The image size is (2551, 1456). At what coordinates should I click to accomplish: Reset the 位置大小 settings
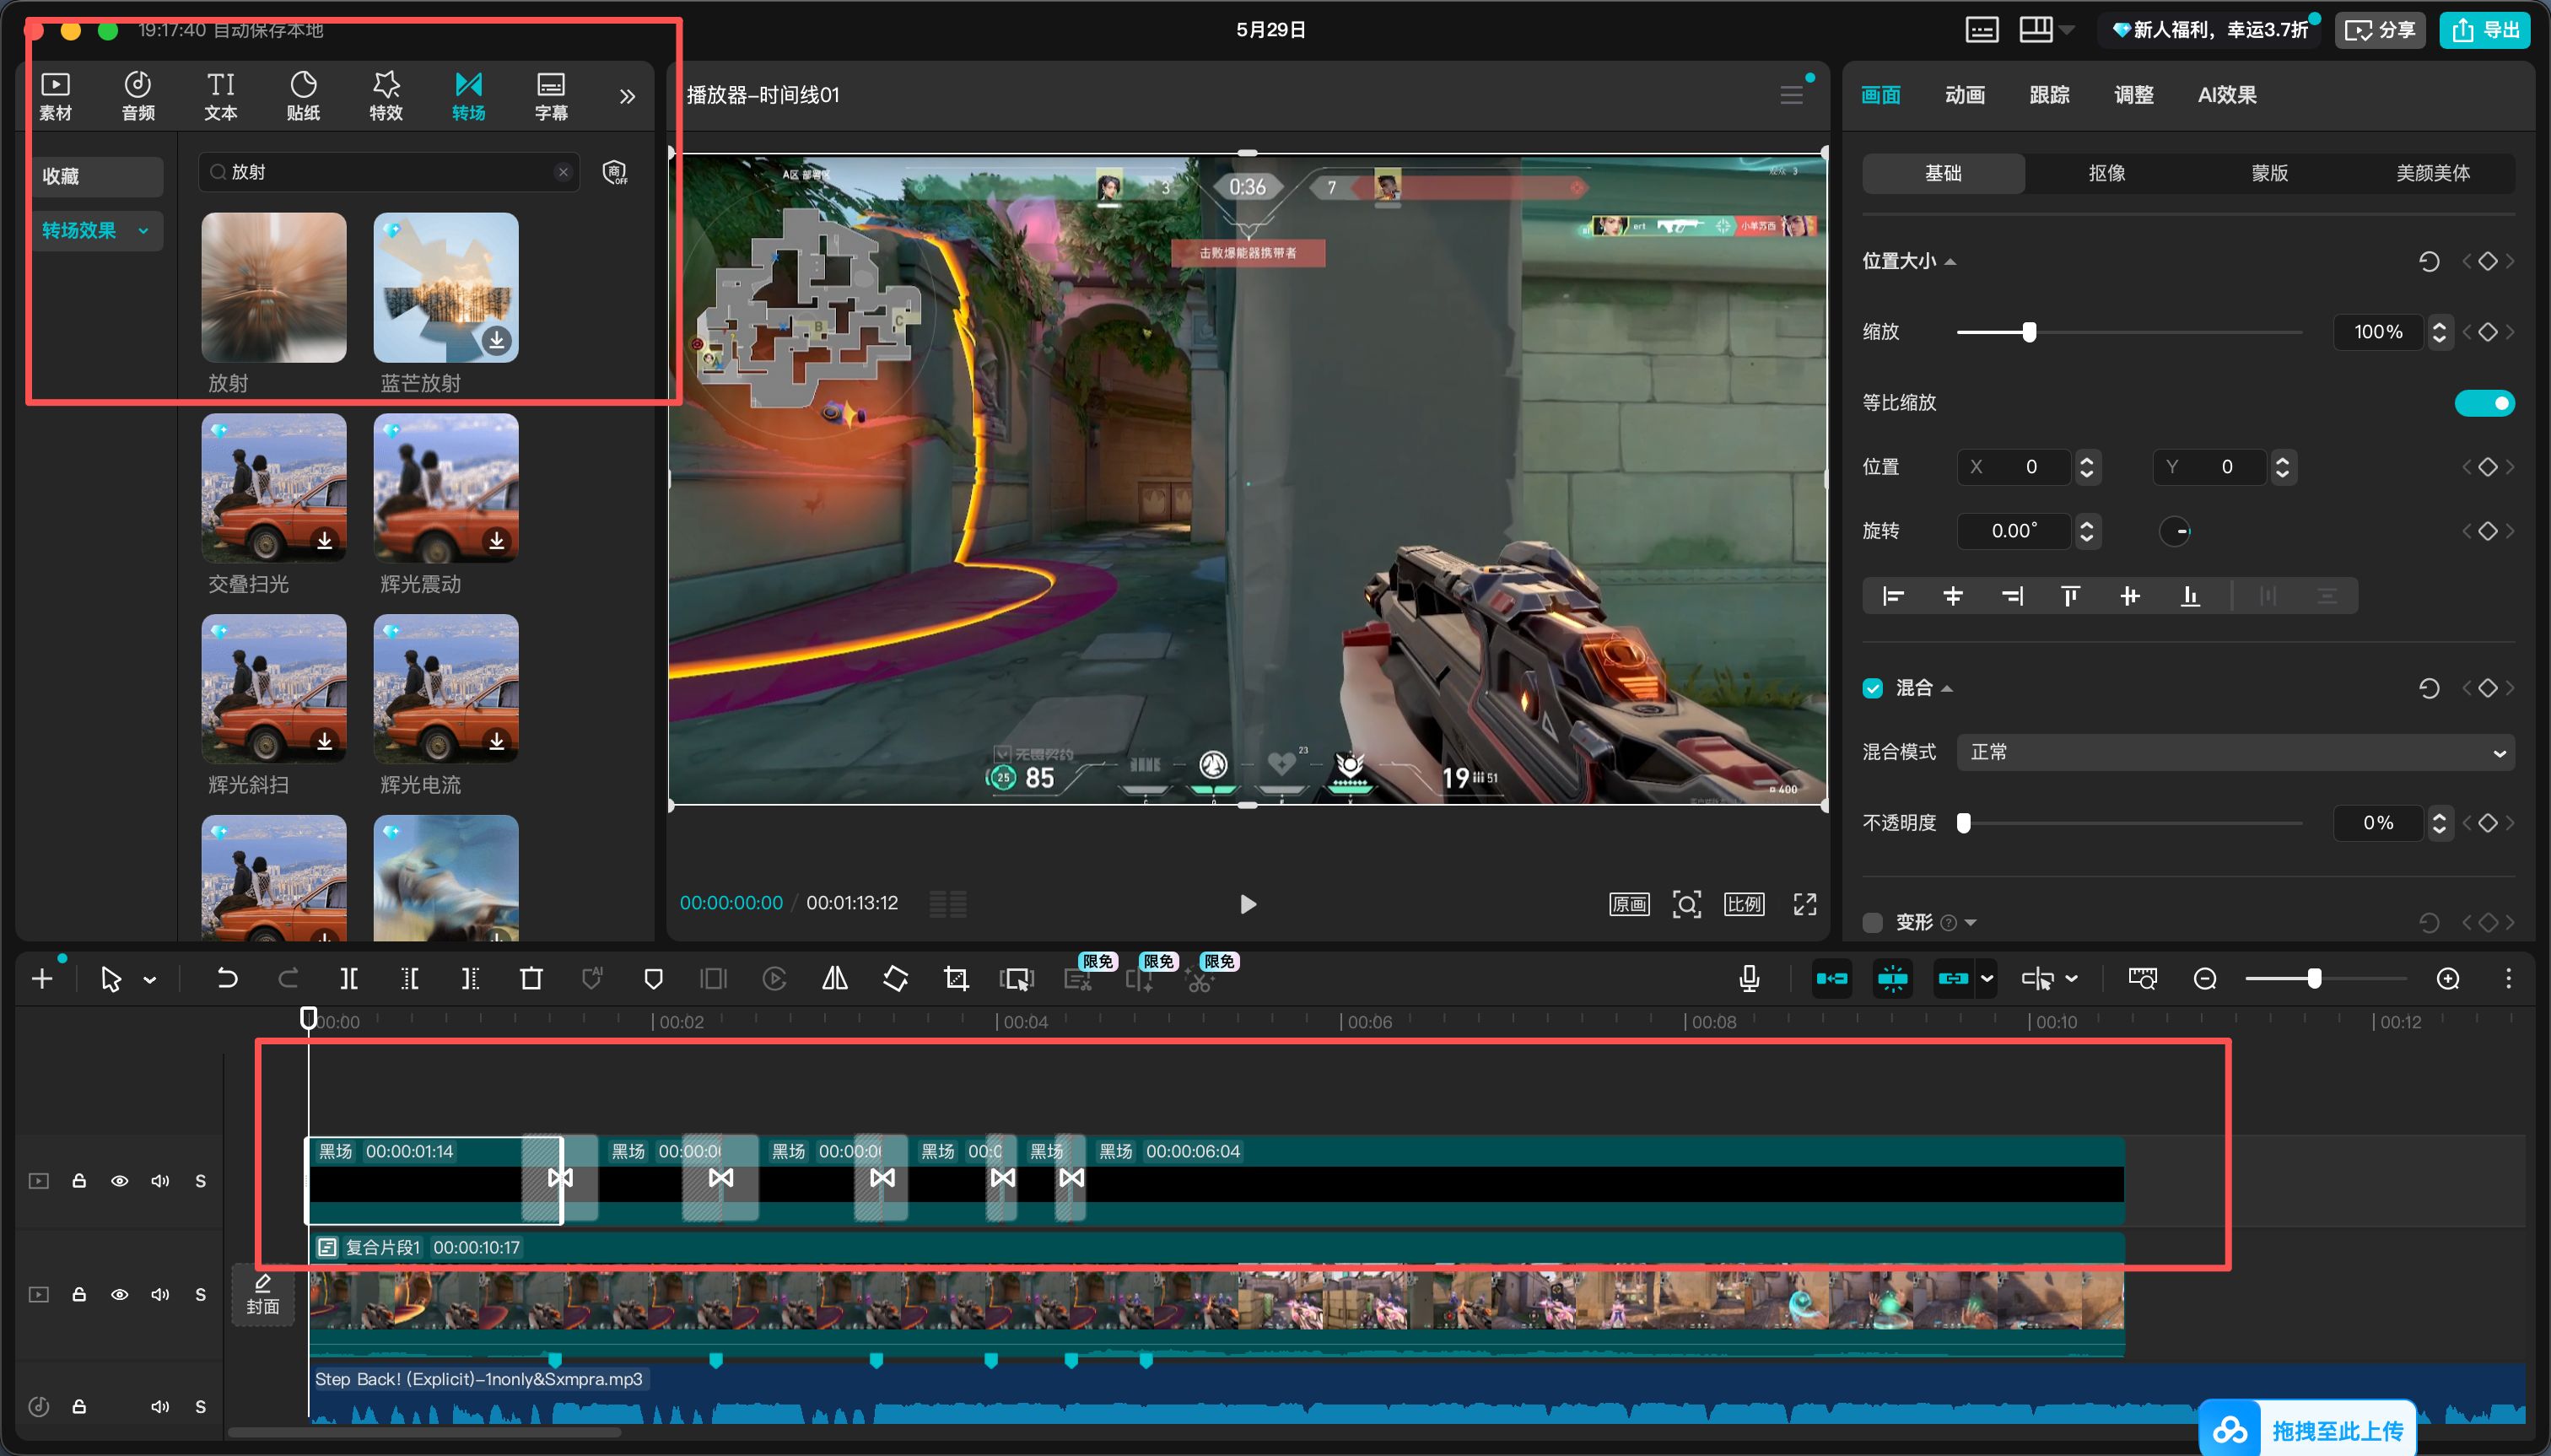click(2429, 262)
